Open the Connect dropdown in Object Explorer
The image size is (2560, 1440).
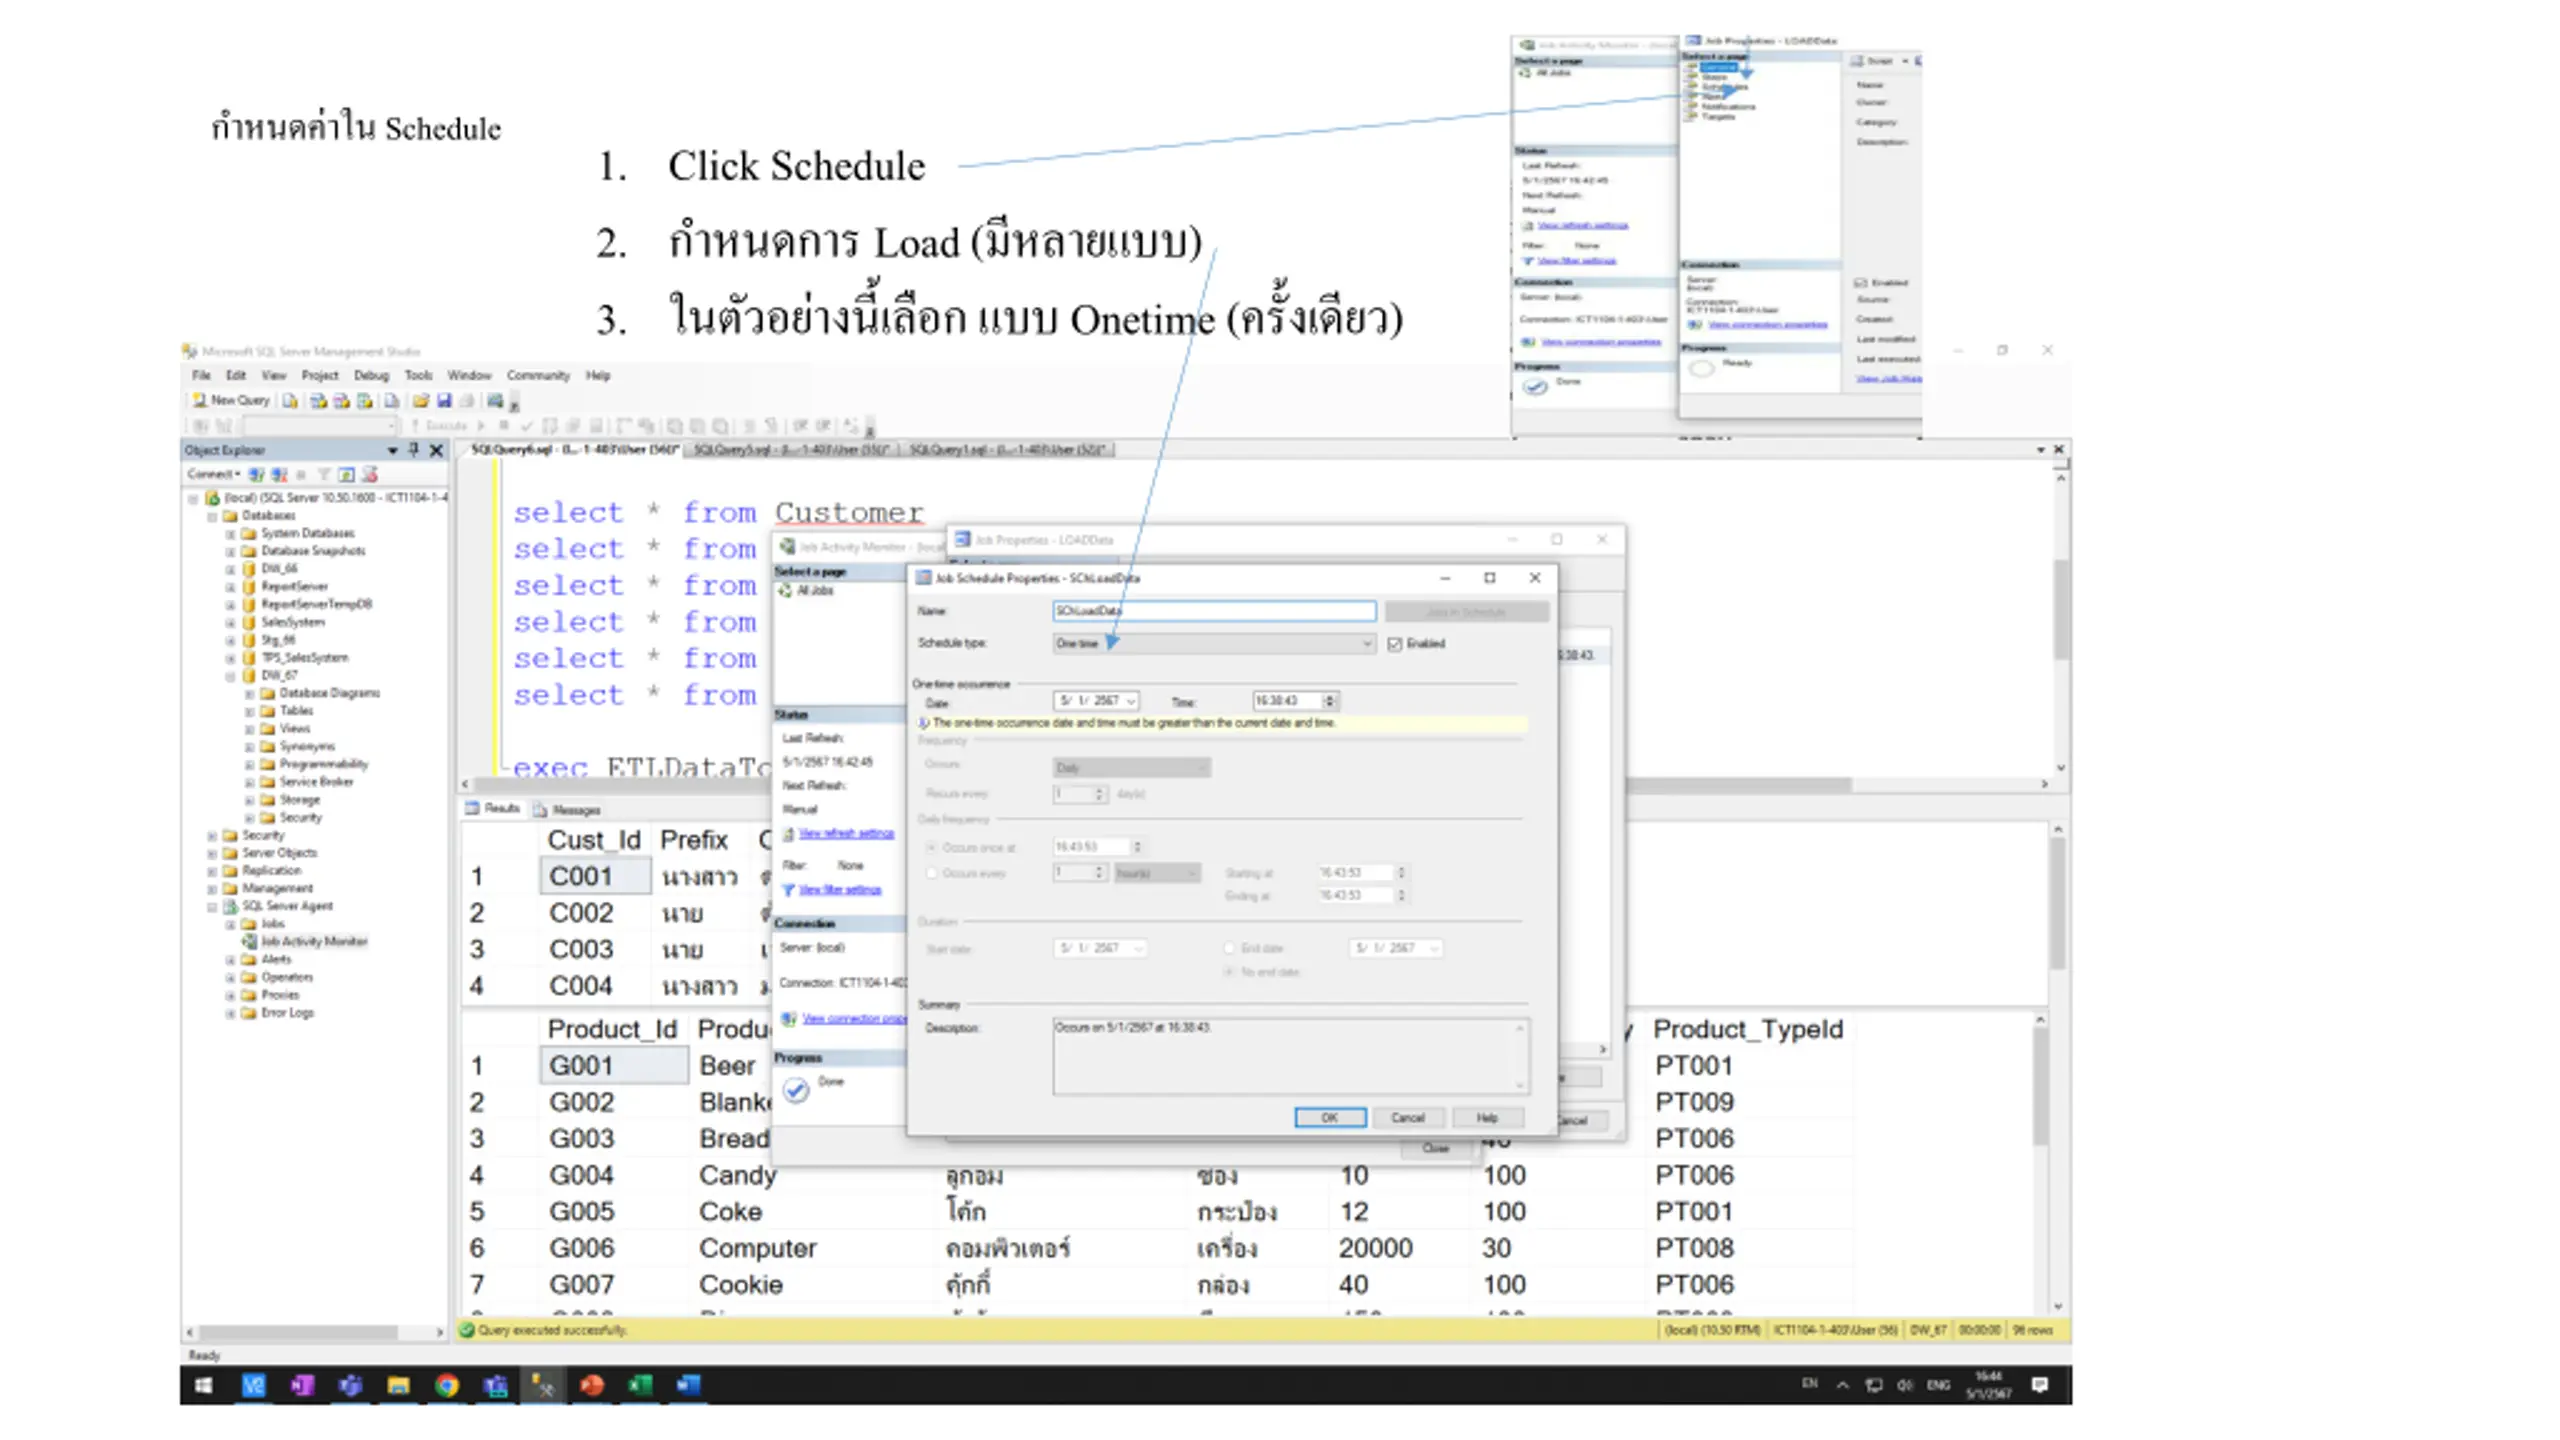(214, 474)
